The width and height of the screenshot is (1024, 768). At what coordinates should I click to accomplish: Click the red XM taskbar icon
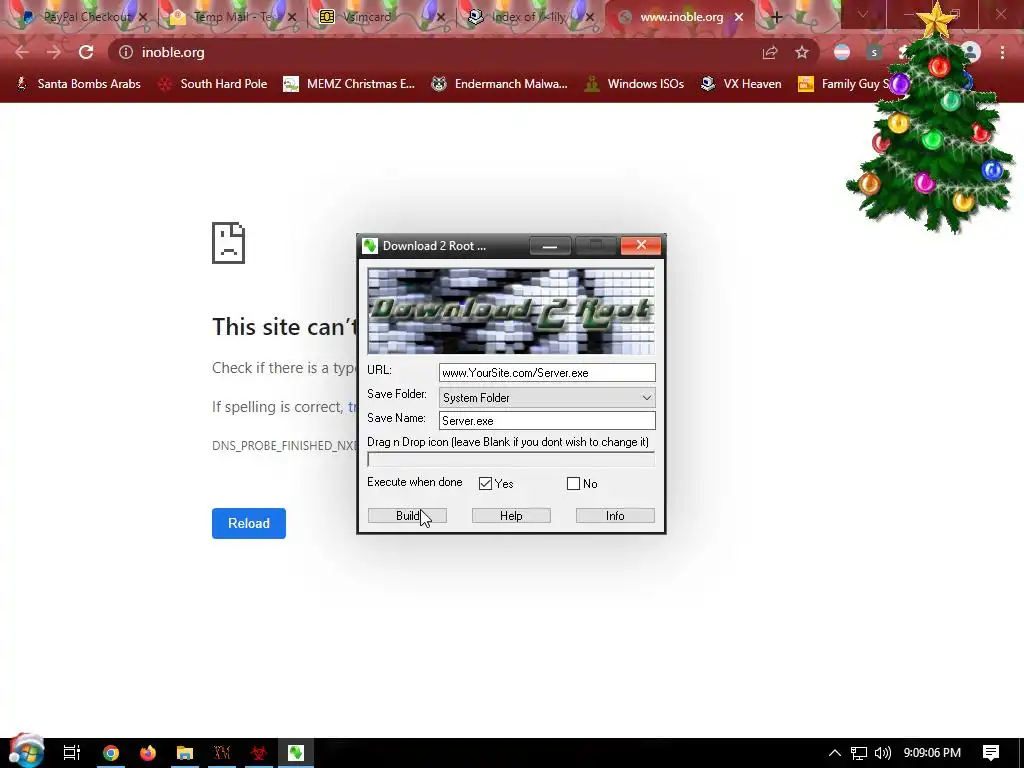click(222, 753)
